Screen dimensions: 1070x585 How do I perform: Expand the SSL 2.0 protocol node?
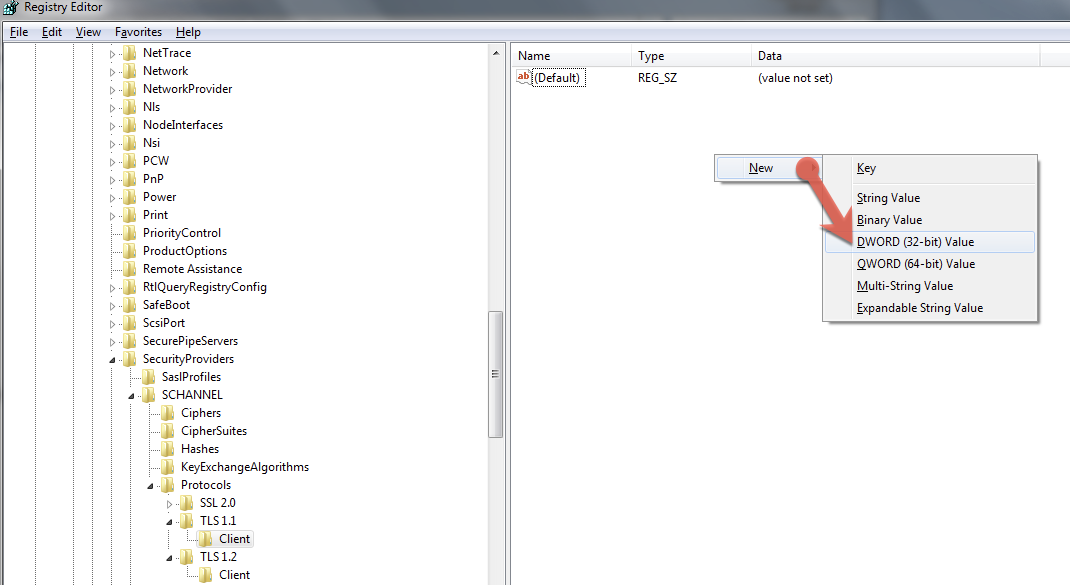pos(170,503)
